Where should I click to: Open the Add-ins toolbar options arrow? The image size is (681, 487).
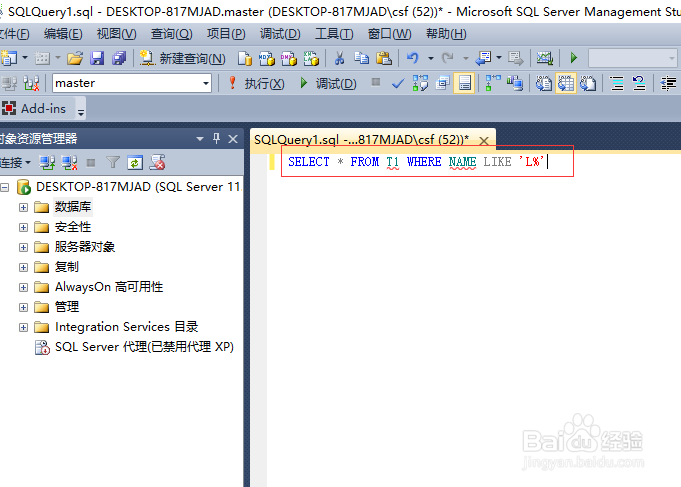pyautogui.click(x=81, y=112)
